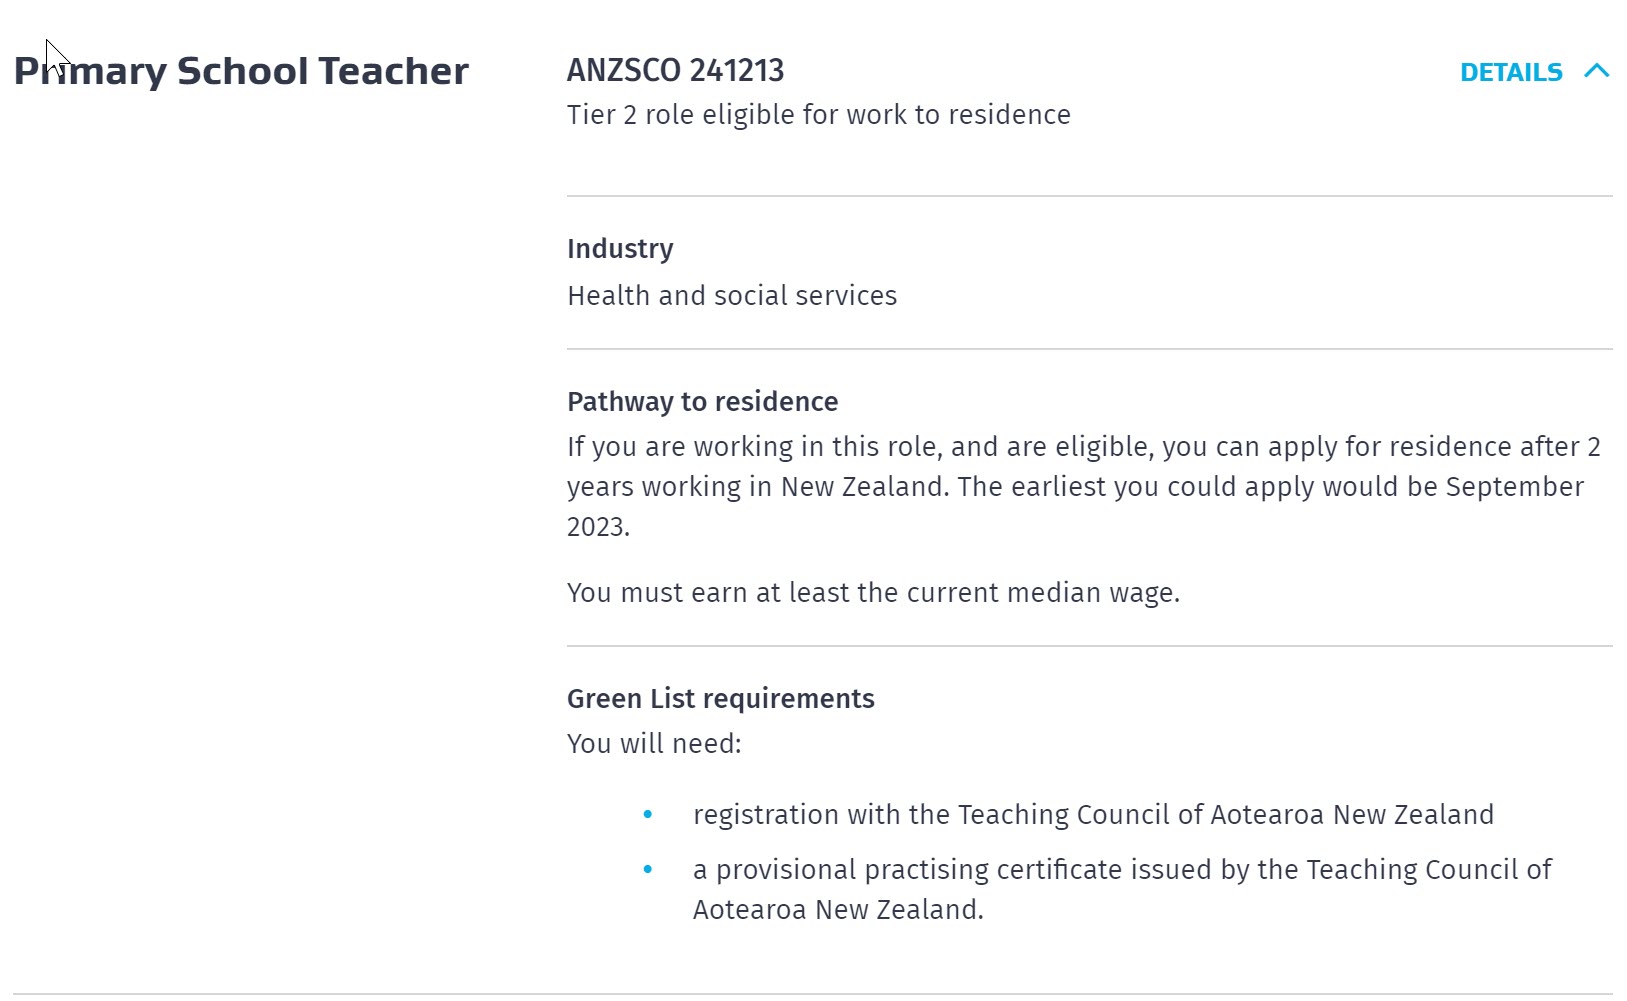Screen dimensions: 1627x1001
Task: Click 'years working in New Zealand' text
Action: (758, 487)
